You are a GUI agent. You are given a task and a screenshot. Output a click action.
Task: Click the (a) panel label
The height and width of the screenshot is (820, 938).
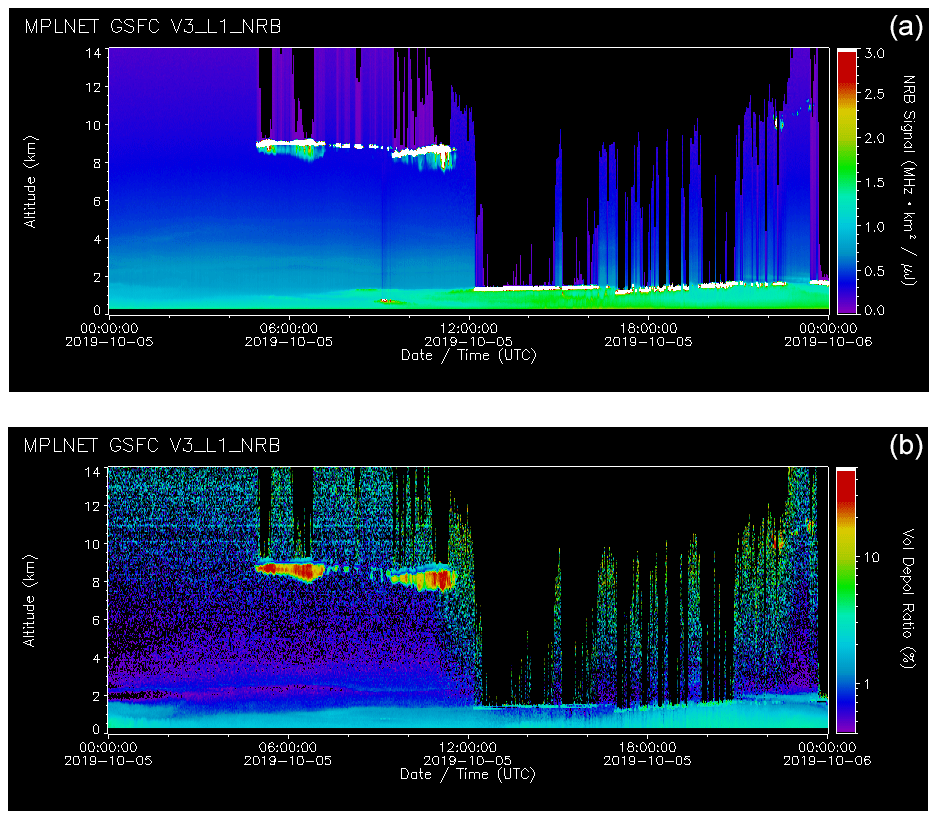pyautogui.click(x=907, y=27)
